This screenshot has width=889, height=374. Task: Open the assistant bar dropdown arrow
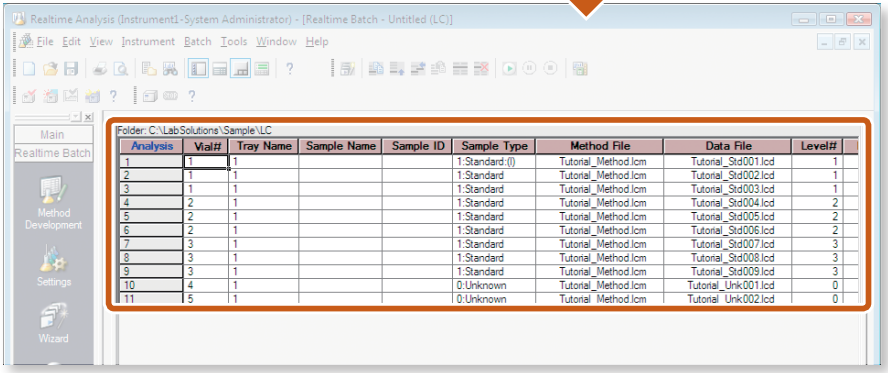coord(77,117)
